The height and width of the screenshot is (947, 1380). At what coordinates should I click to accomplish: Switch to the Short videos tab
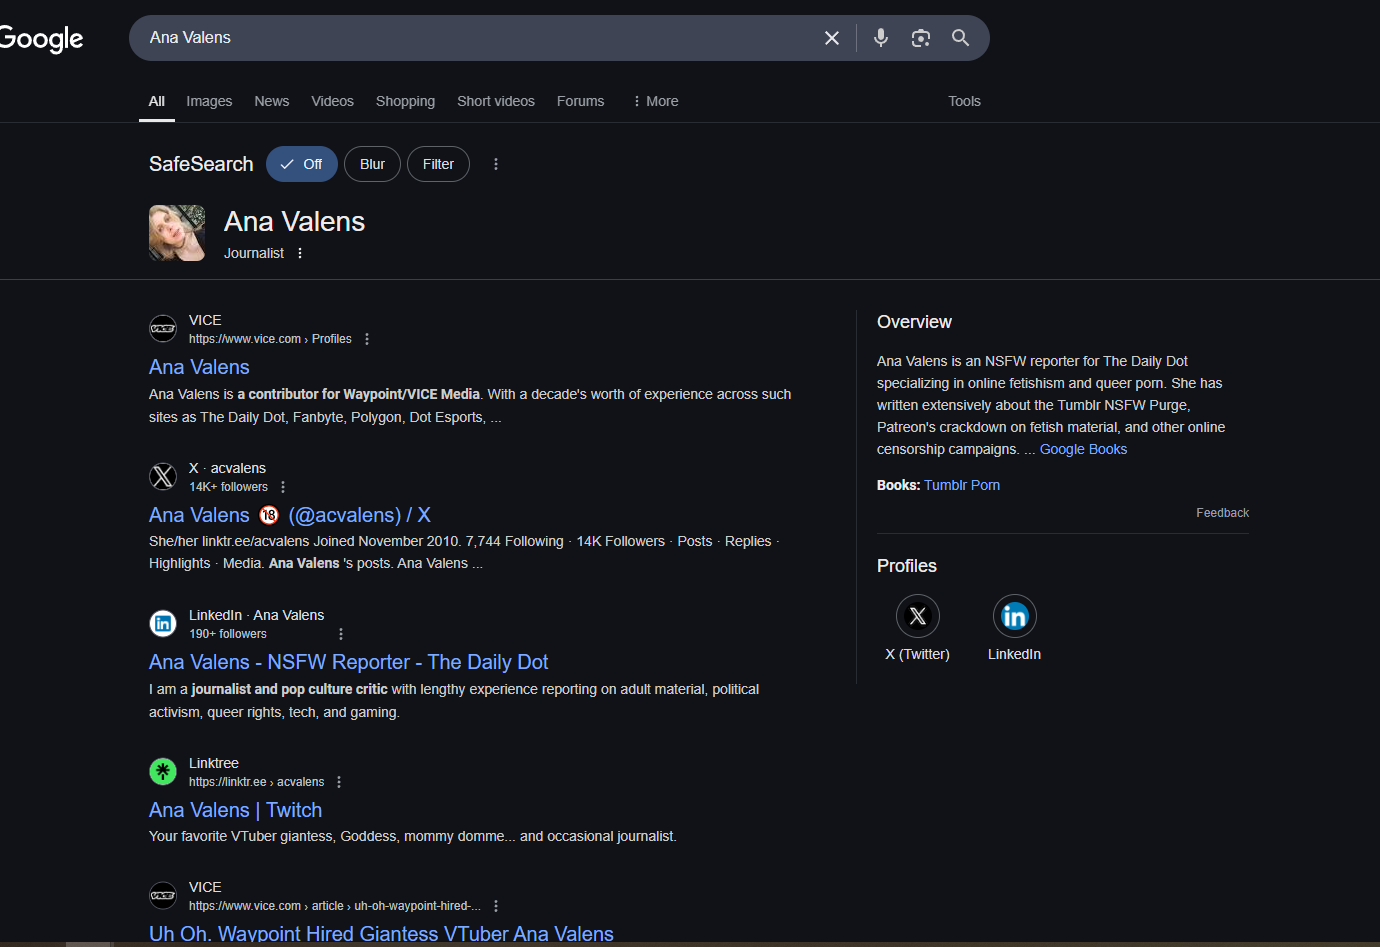(496, 101)
